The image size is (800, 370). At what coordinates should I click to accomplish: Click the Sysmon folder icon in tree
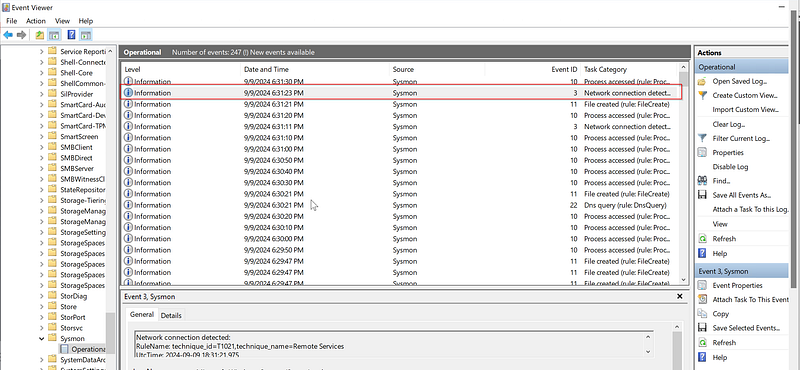click(x=52, y=338)
